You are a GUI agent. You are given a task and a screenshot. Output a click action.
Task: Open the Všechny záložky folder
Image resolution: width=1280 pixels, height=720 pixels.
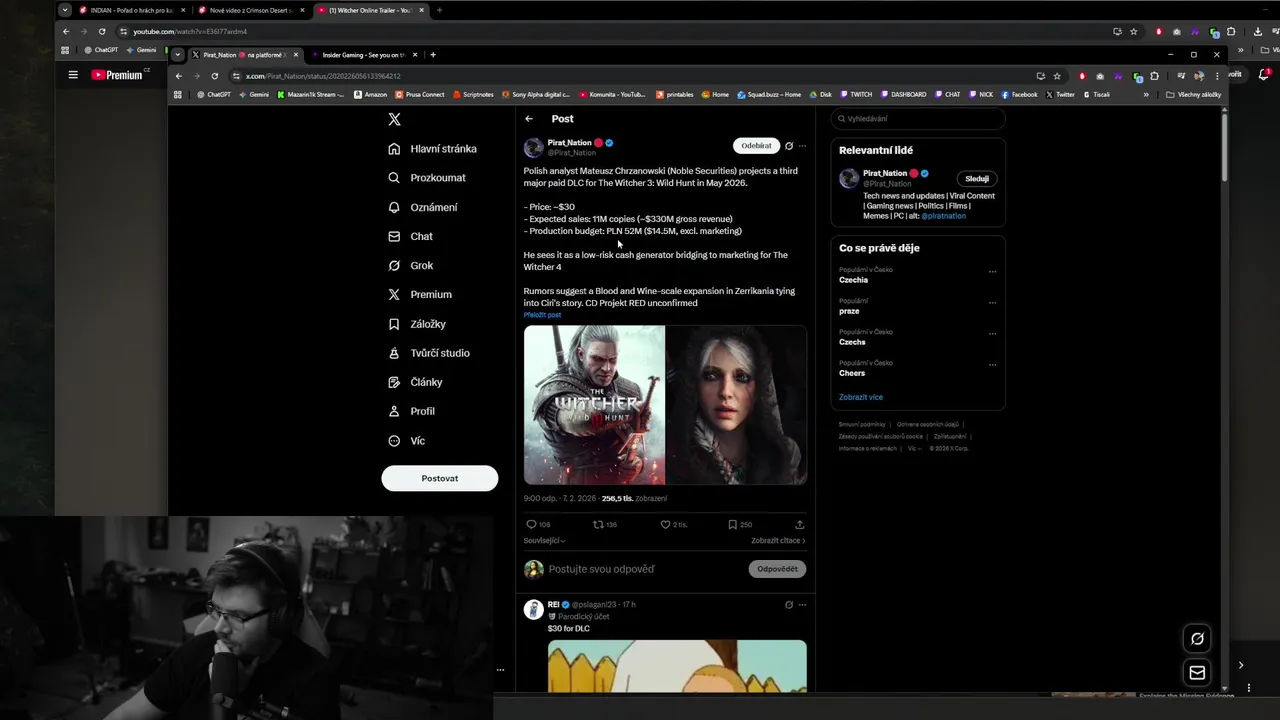(1194, 95)
